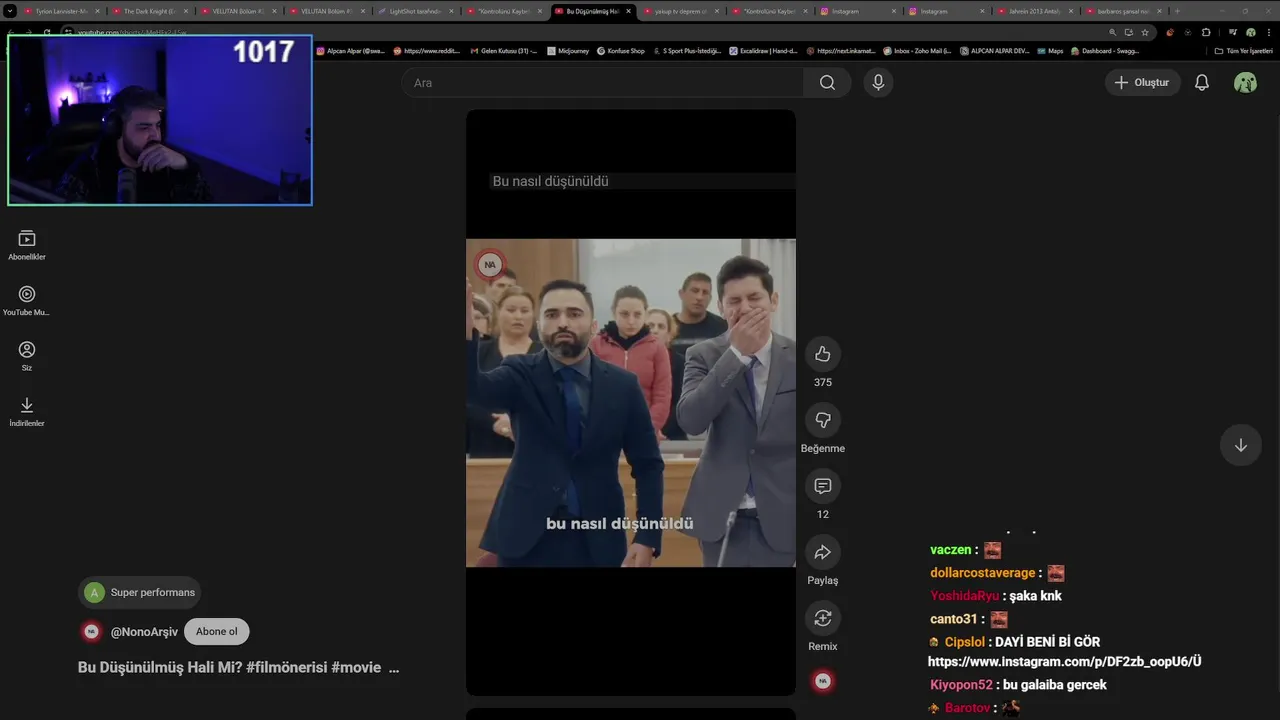Screen dimensions: 1280x720
Task: Close the LightShot tab
Action: [451, 11]
